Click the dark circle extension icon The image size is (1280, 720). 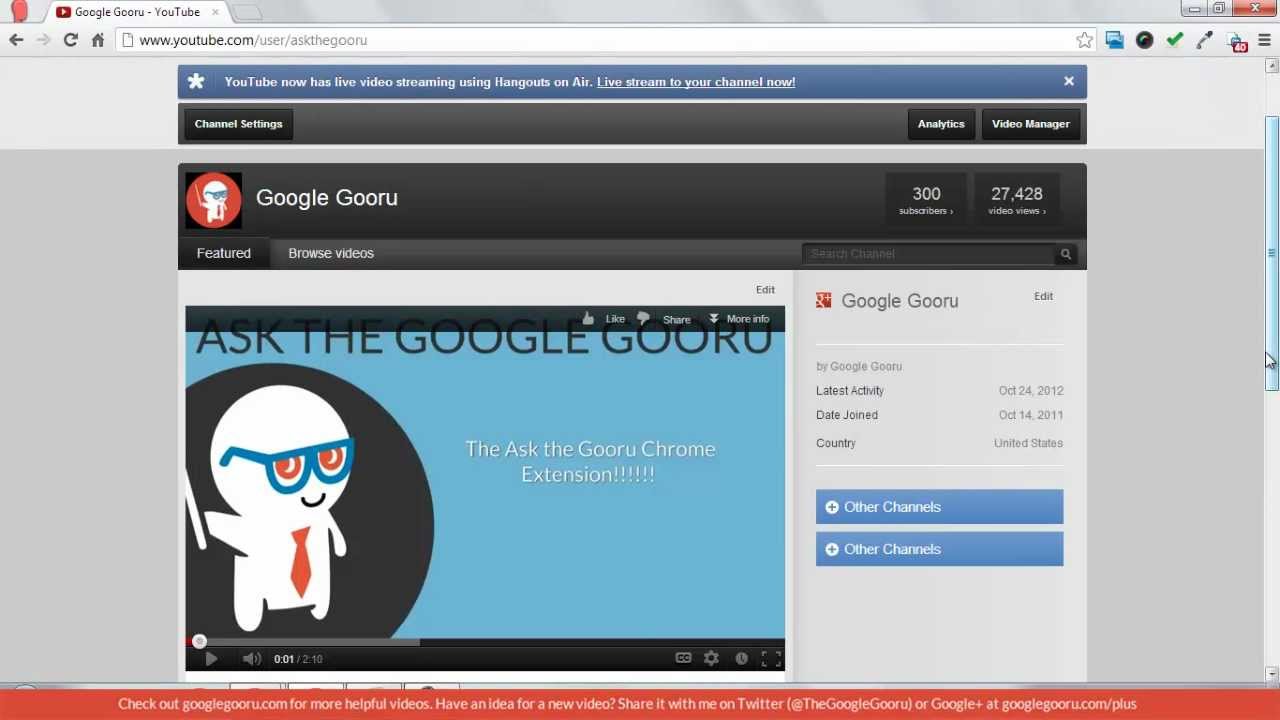pos(1145,40)
